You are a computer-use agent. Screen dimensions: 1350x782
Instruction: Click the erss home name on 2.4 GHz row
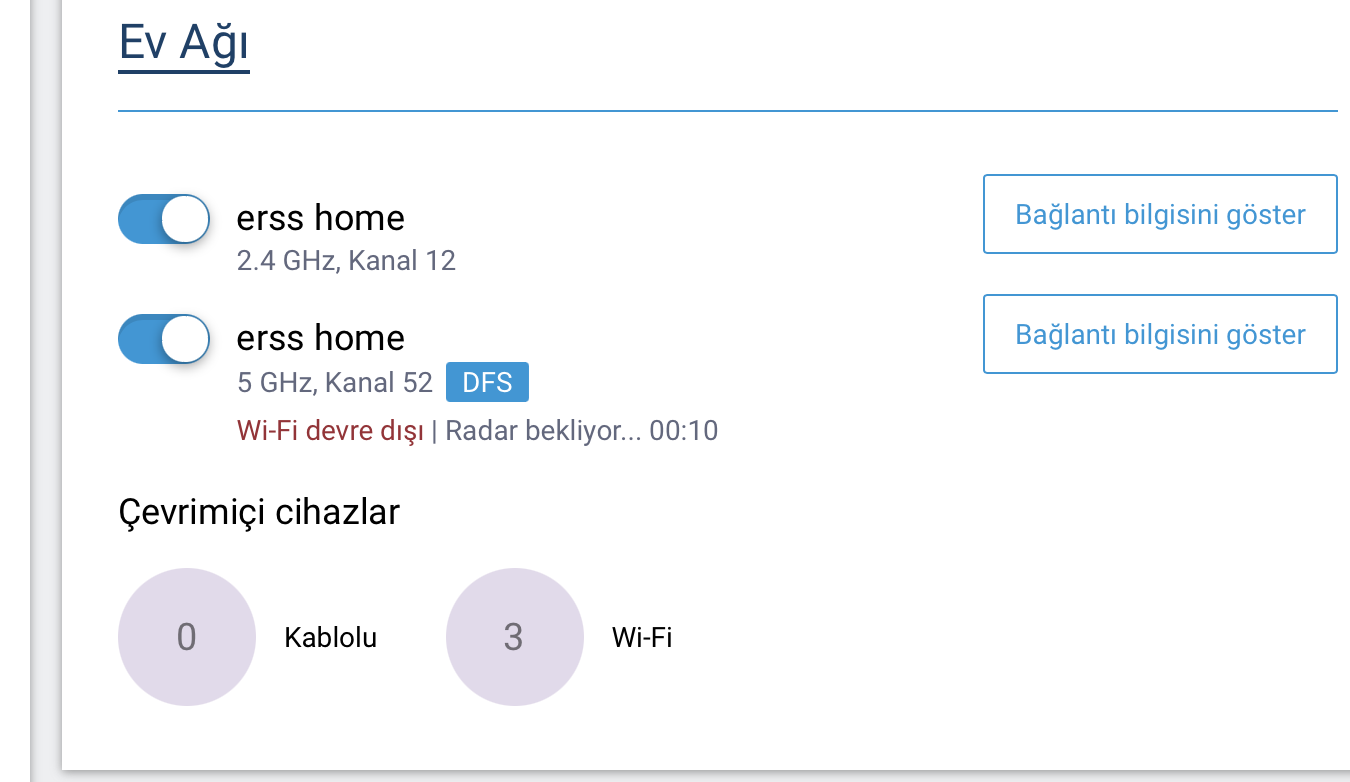coord(321,217)
